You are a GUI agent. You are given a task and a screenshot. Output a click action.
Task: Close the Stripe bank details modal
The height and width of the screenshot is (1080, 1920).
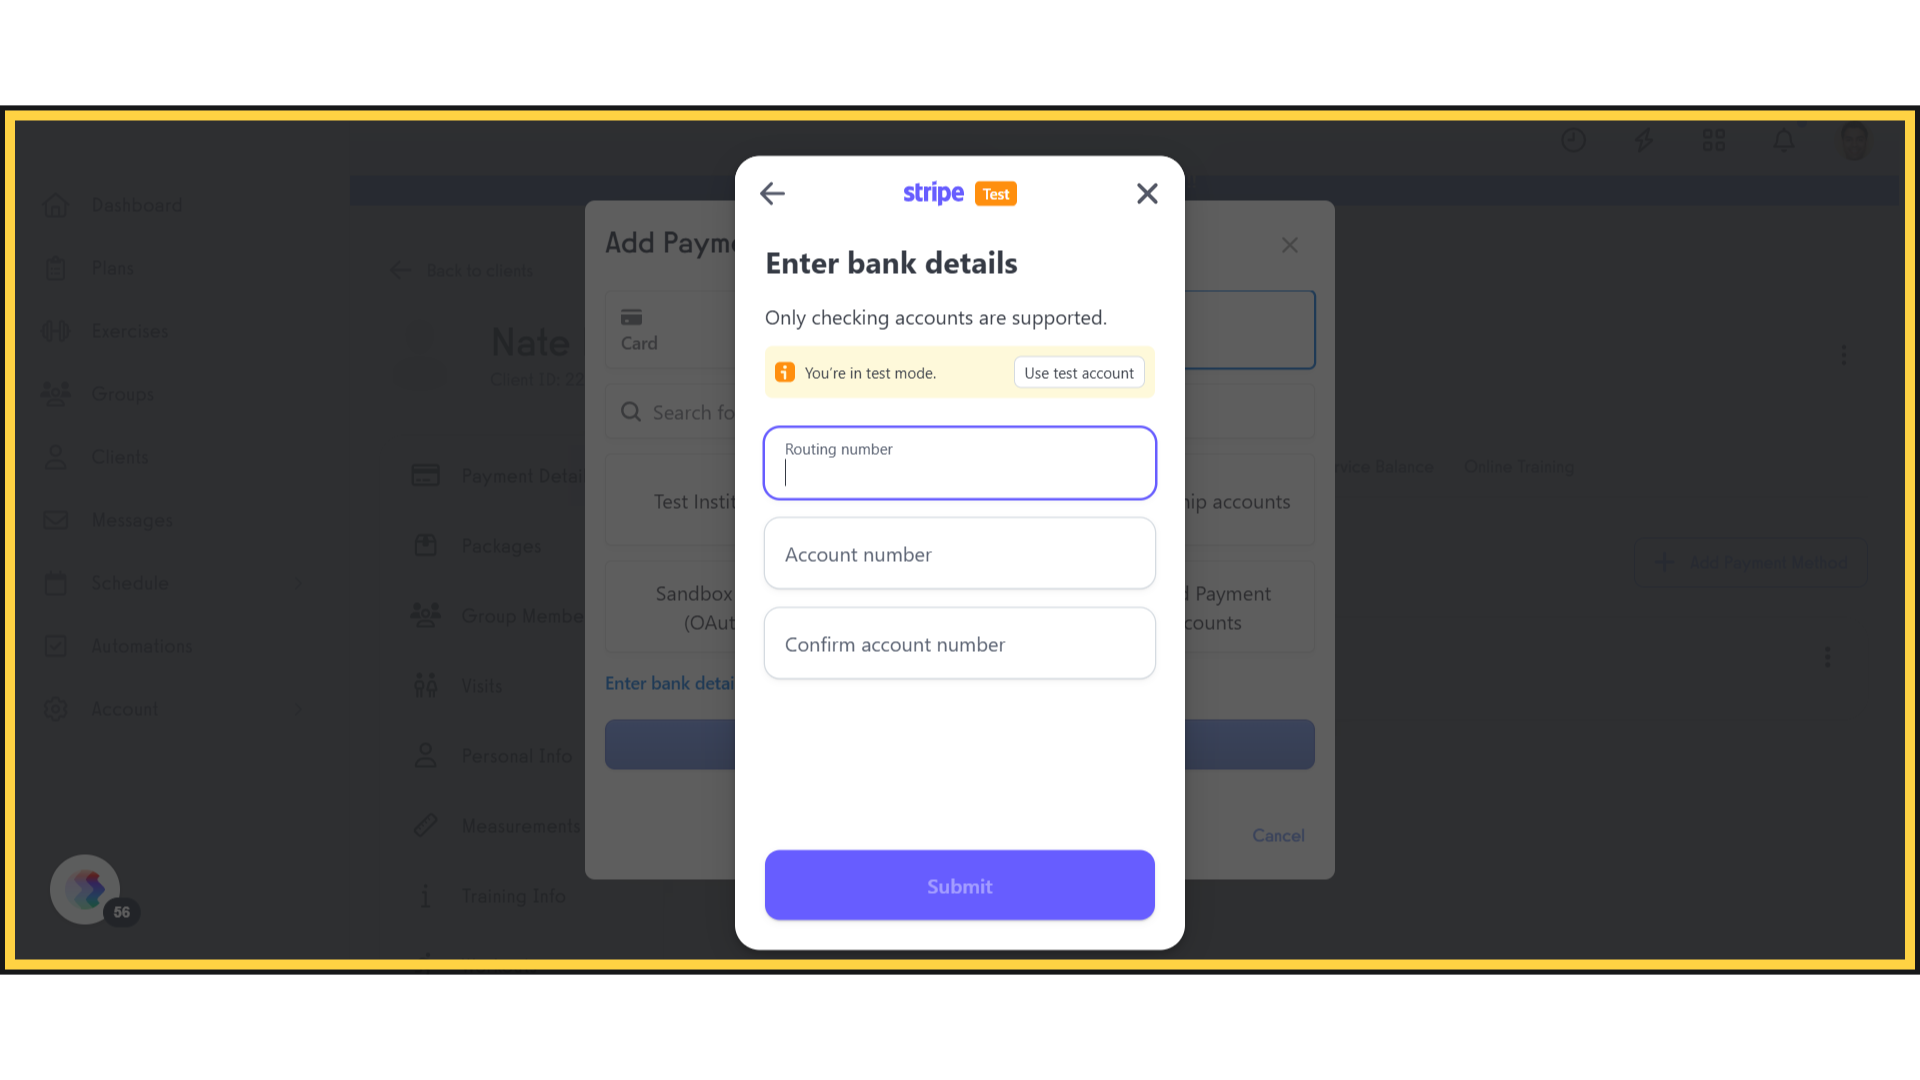1146,194
